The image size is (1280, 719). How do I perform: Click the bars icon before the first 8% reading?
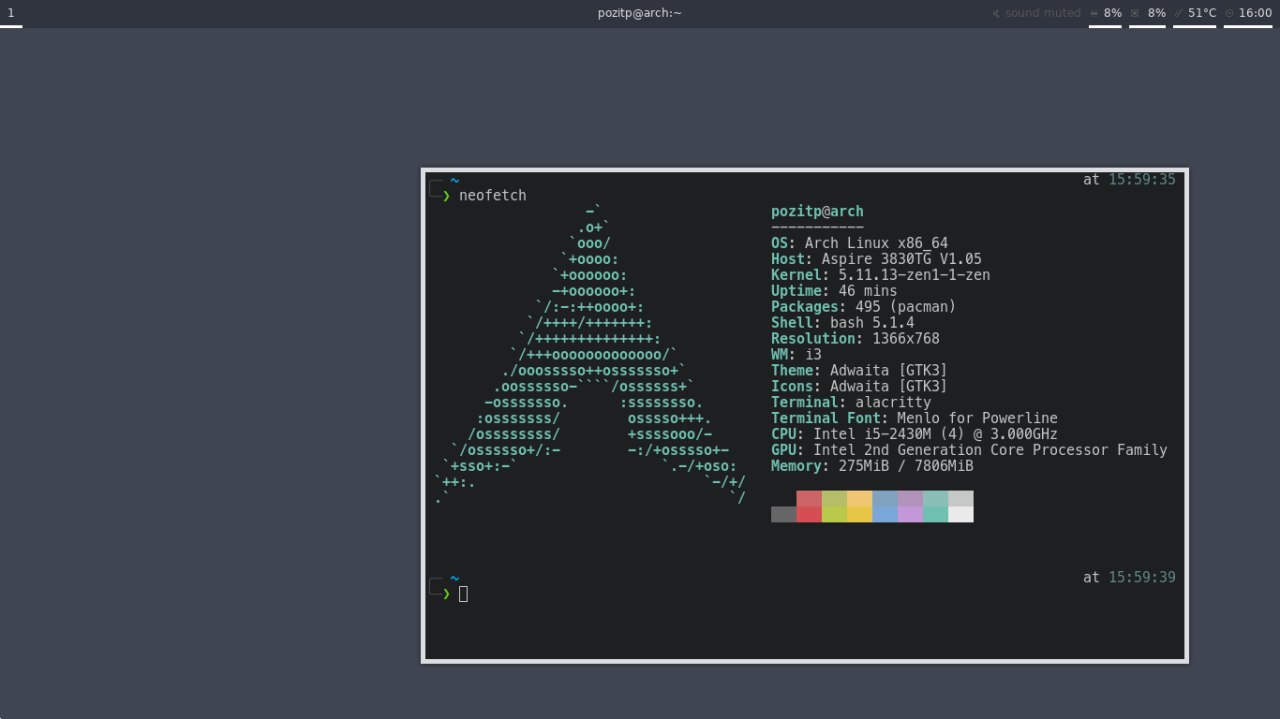click(x=1094, y=13)
